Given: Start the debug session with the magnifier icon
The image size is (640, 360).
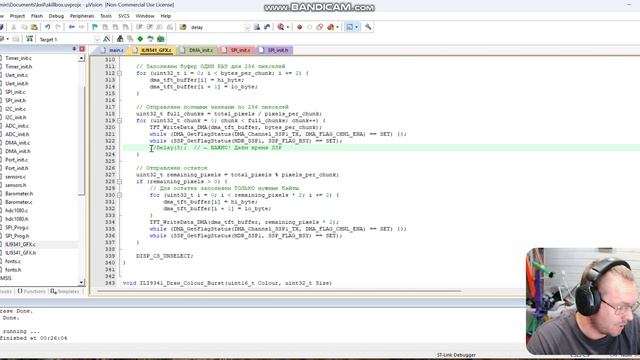Looking at the screenshot, I should tap(280, 27).
